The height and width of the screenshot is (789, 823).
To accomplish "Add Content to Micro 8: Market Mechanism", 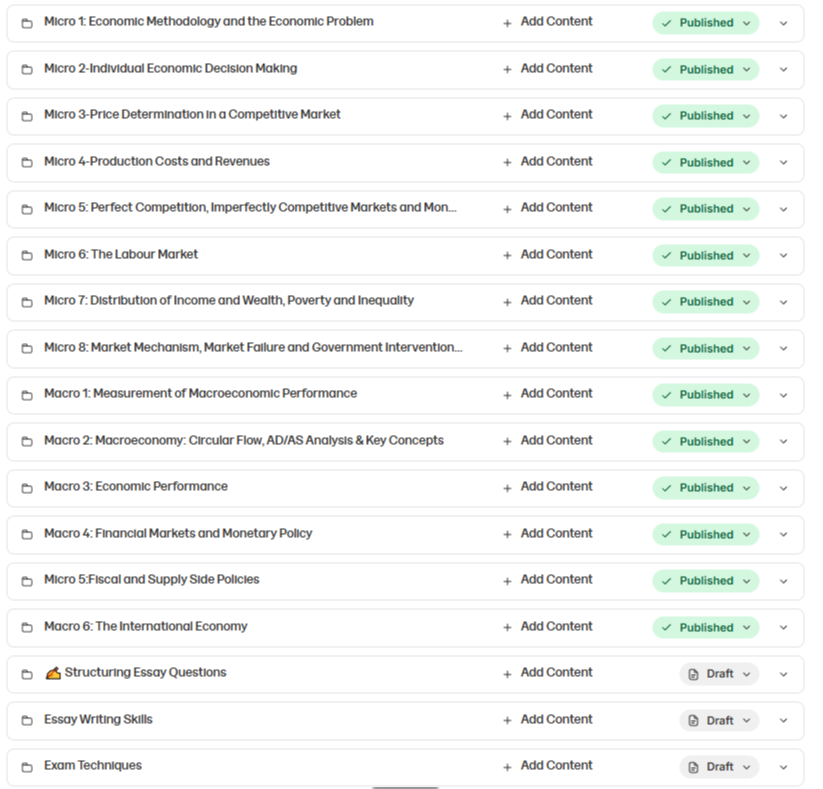I will pos(548,348).
